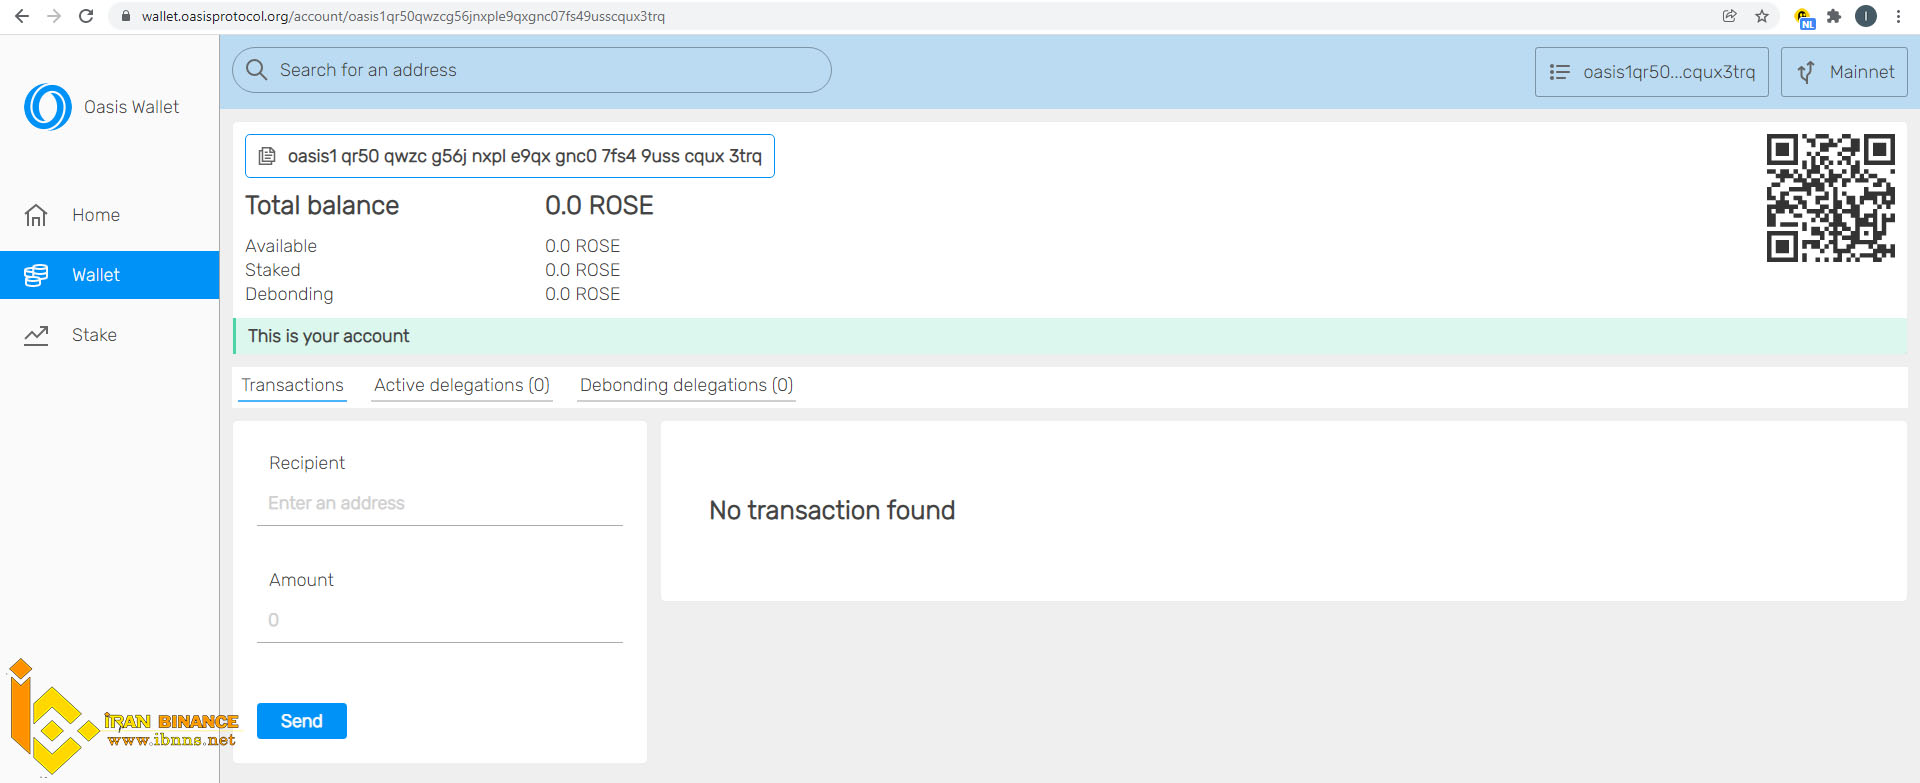The height and width of the screenshot is (783, 1920).
Task: Click the Debonding label
Action: 289,294
